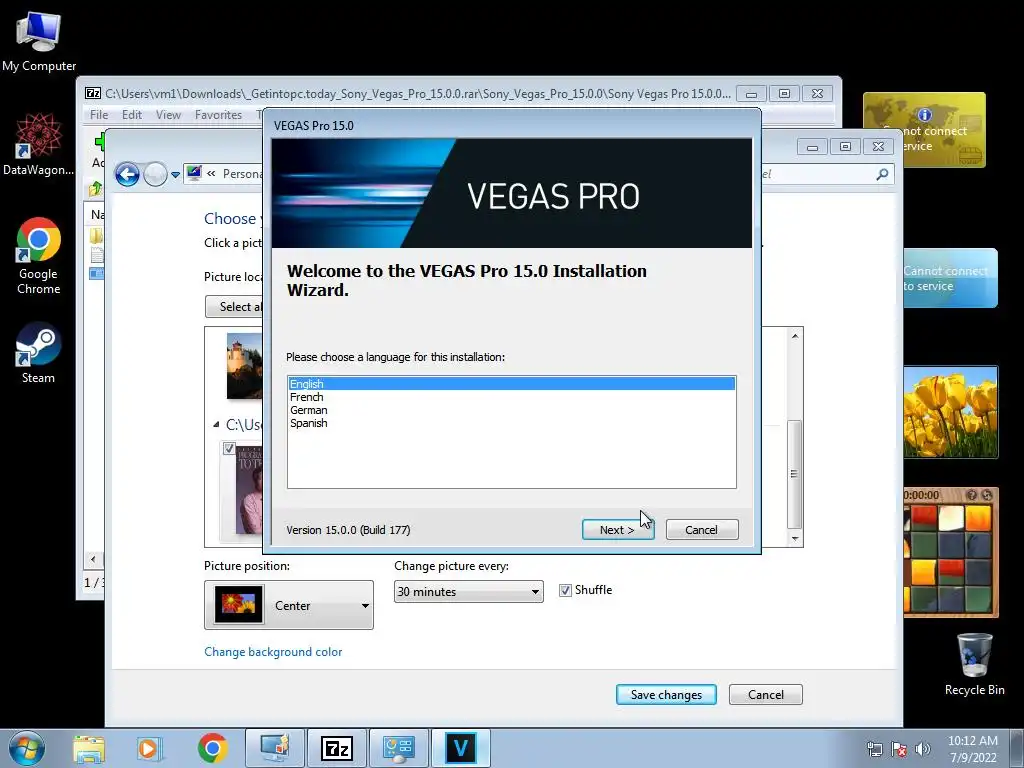Open File menu in 7-Zip window
1024x768 pixels.
[99, 114]
